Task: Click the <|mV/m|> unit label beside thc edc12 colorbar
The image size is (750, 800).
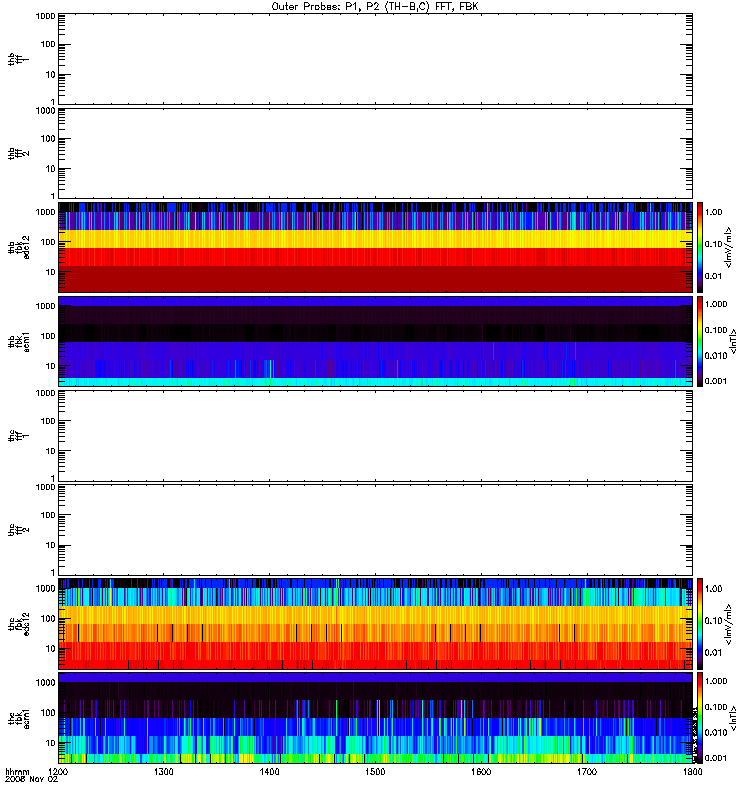Action: [728, 624]
